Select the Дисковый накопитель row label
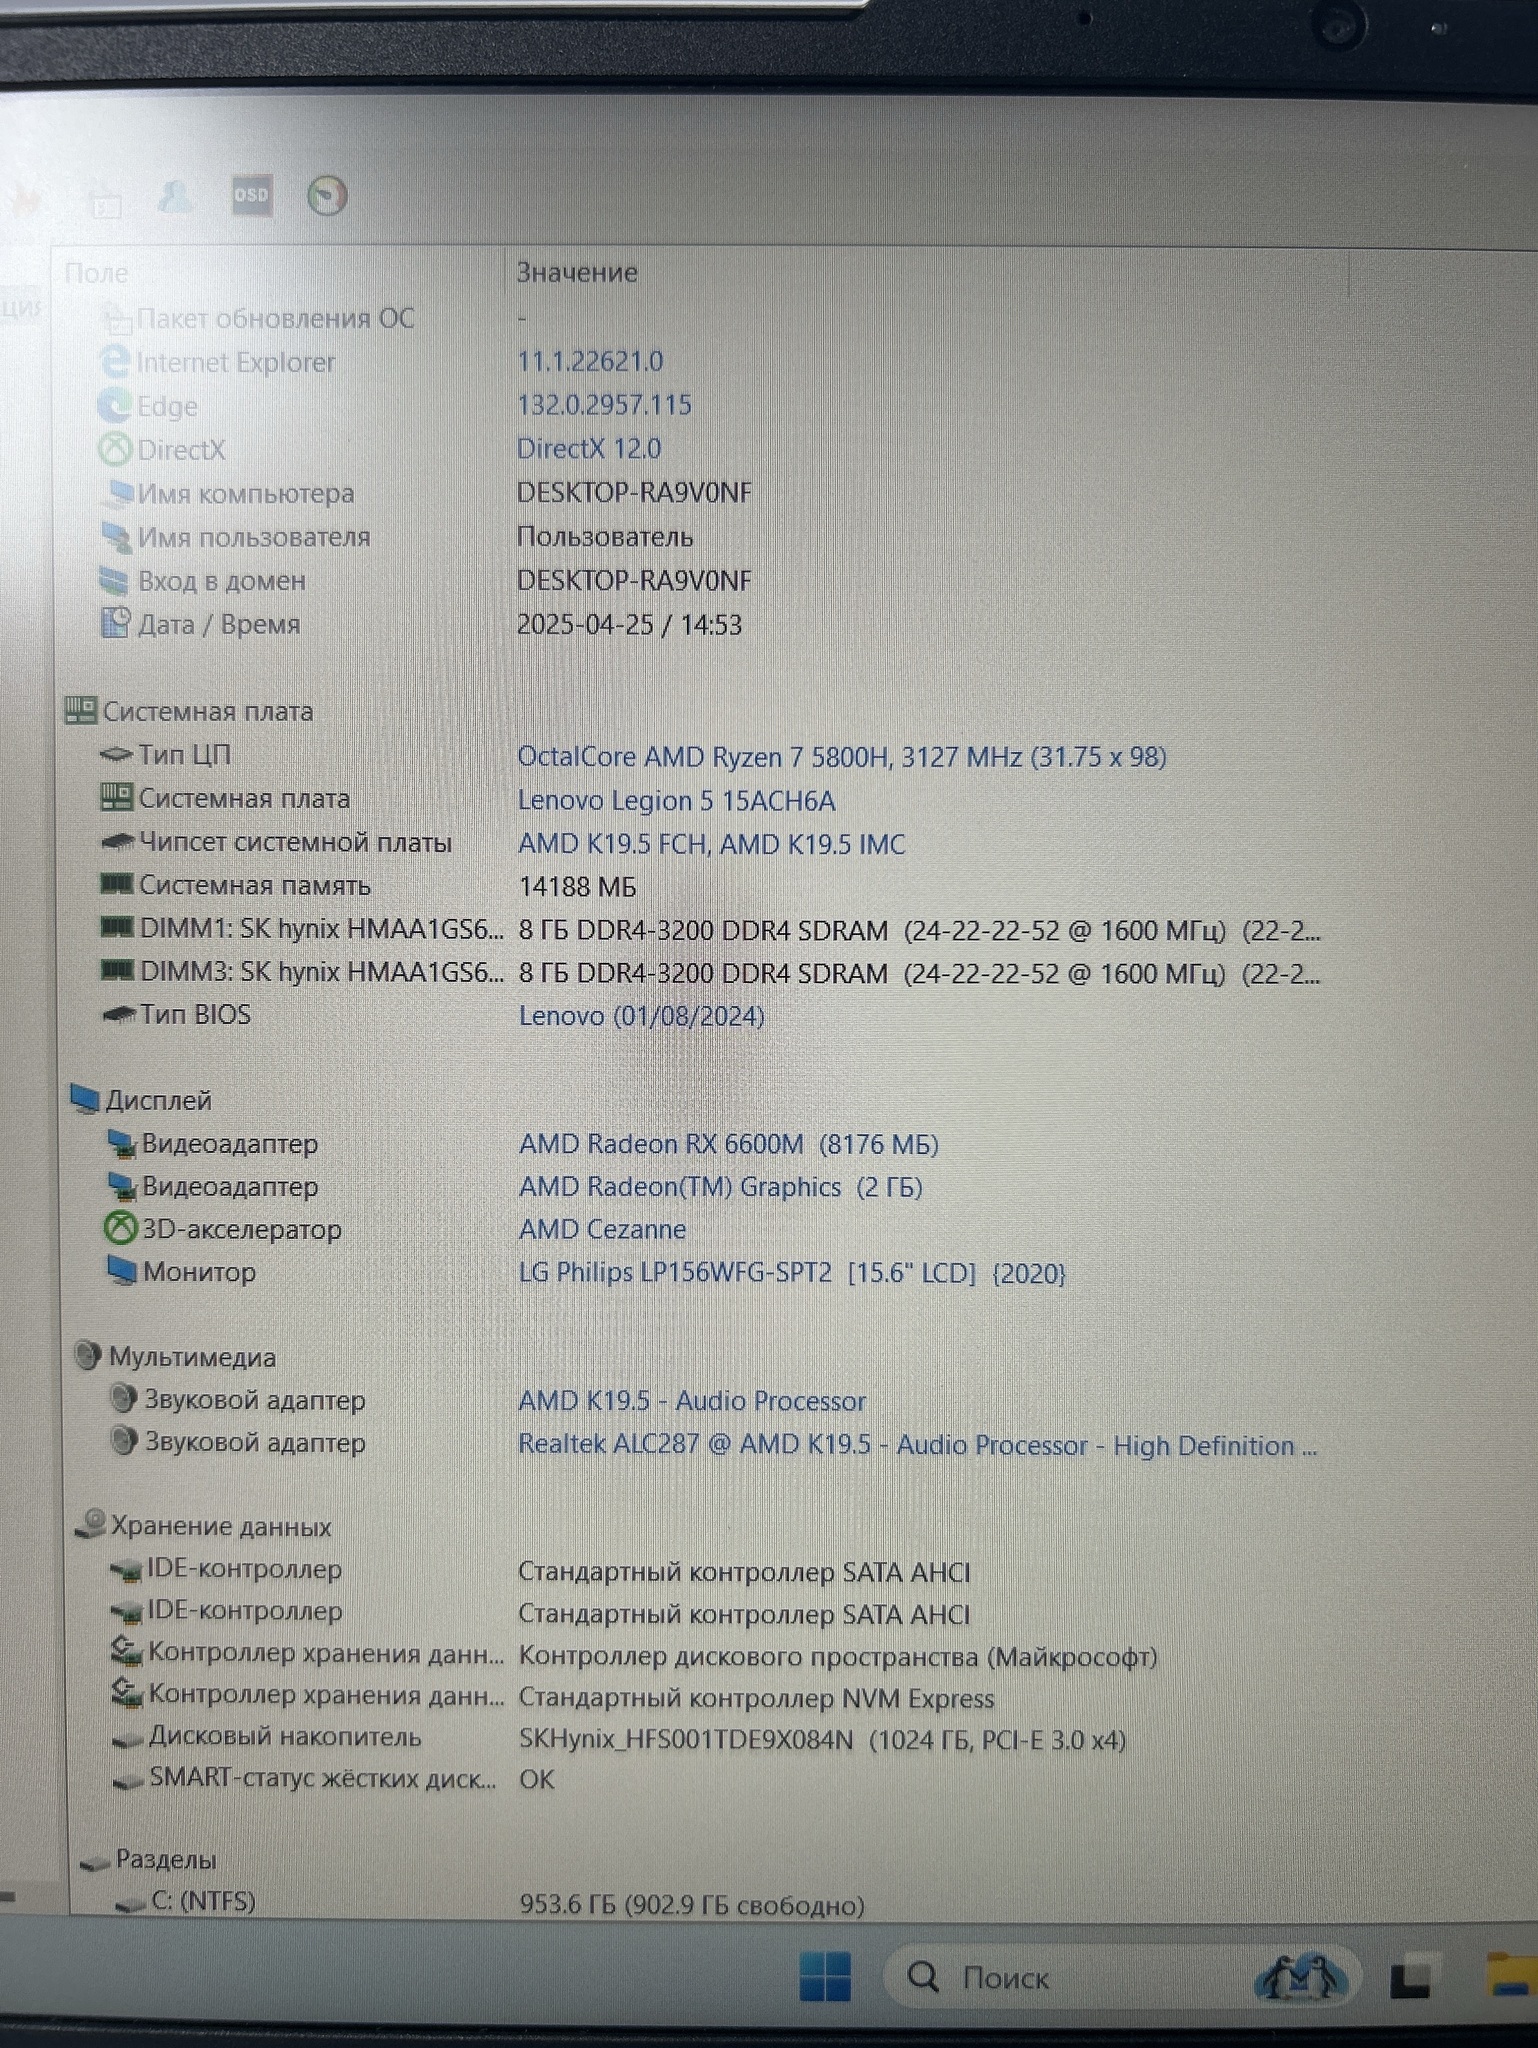 pos(285,1737)
